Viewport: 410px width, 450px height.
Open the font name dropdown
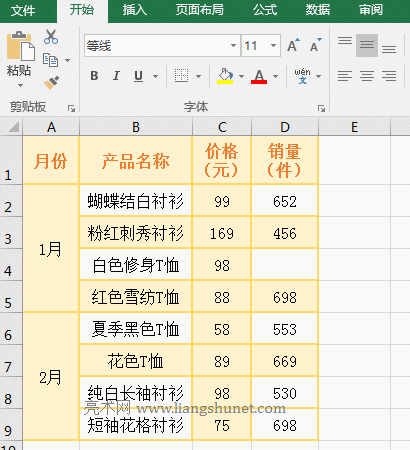click(x=233, y=45)
